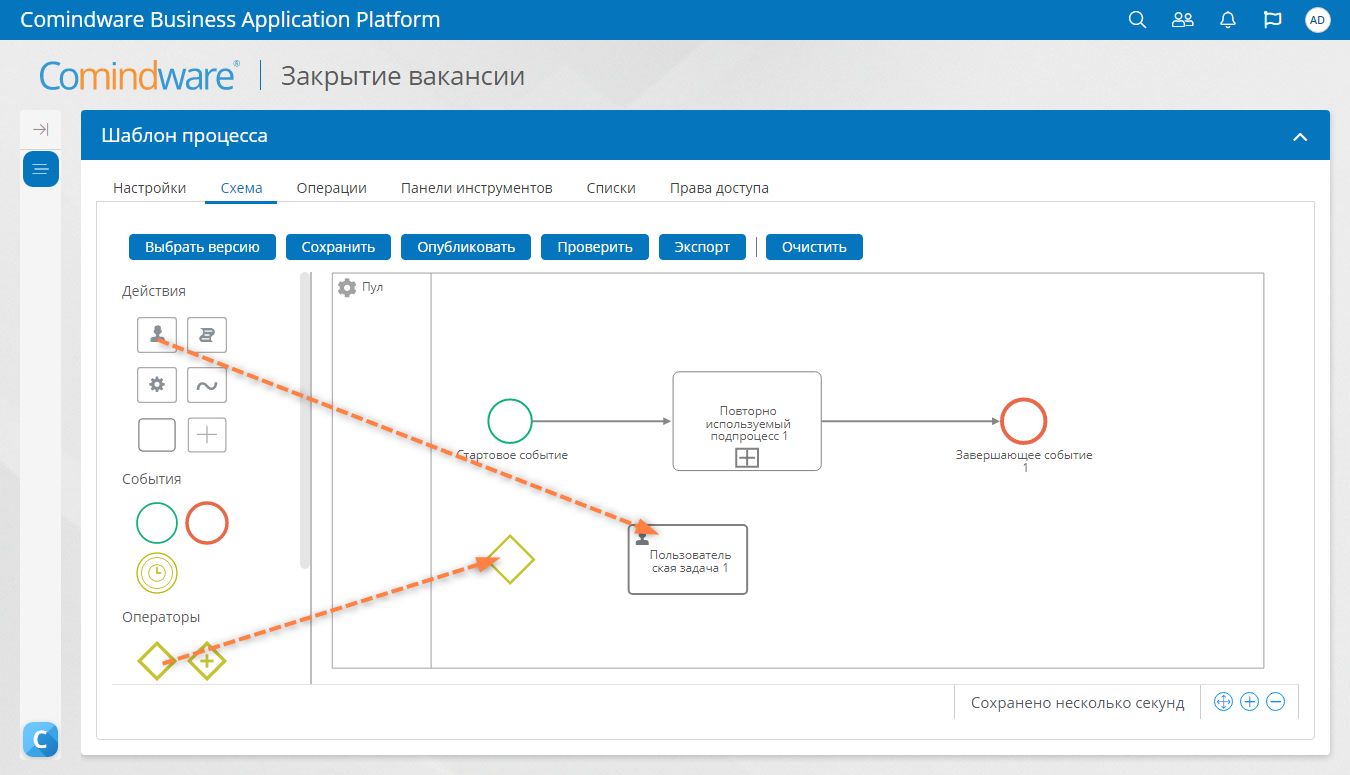Image resolution: width=1350 pixels, height=775 pixels.
Task: Click the Проверить button
Action: [595, 247]
